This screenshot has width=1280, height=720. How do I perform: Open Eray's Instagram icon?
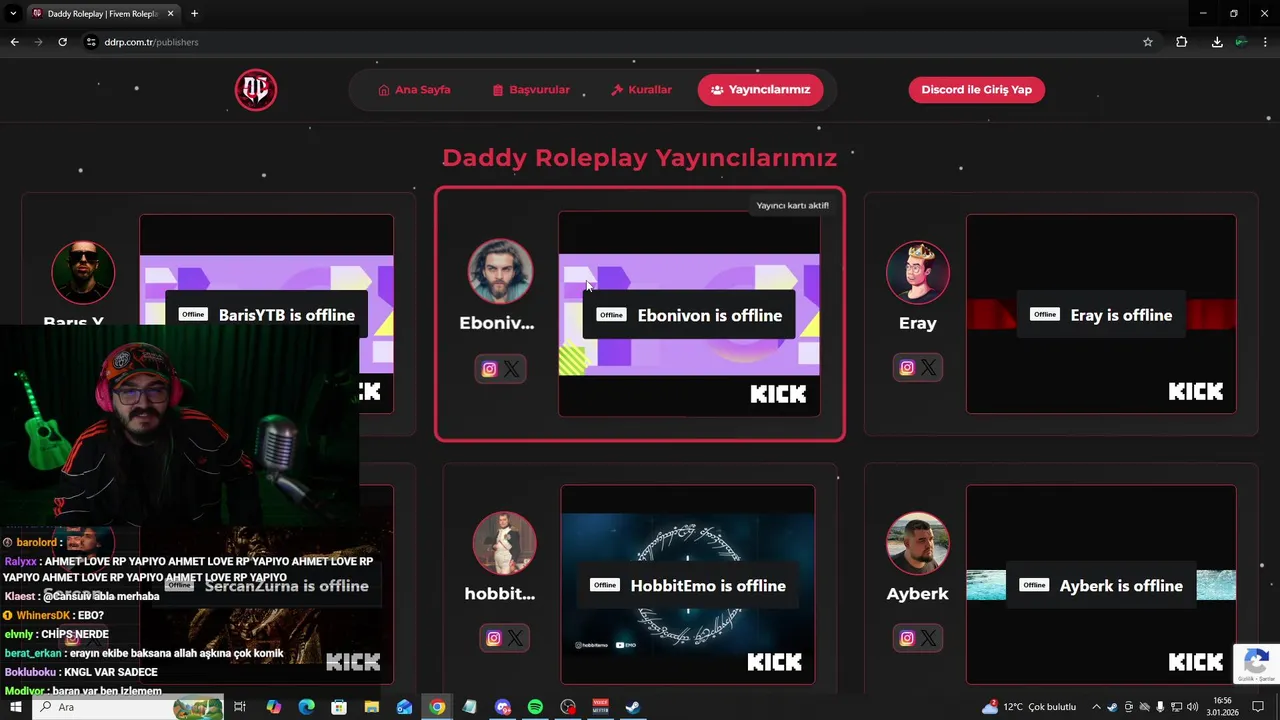tap(907, 368)
